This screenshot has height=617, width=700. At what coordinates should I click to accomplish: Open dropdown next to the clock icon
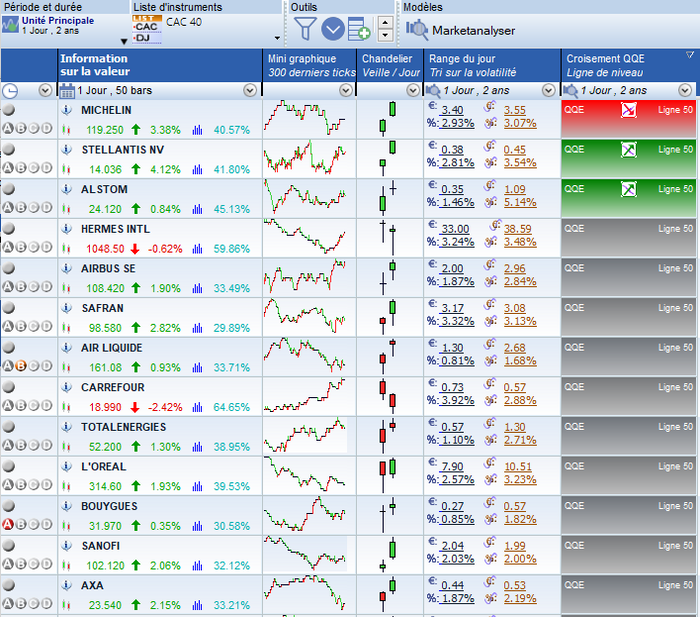45,91
